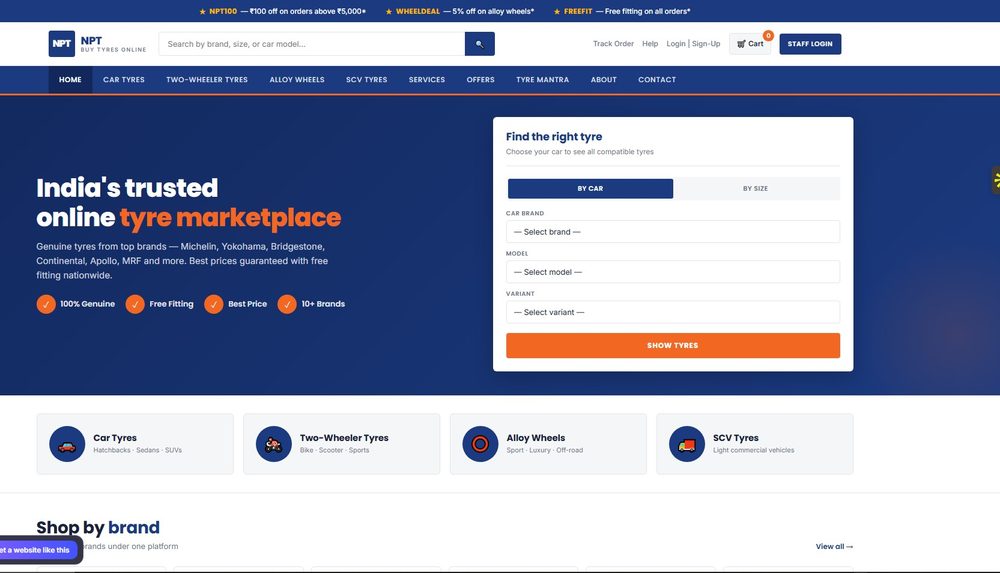Click the yellow widget icon at right edge
1000x573 pixels.
point(996,180)
